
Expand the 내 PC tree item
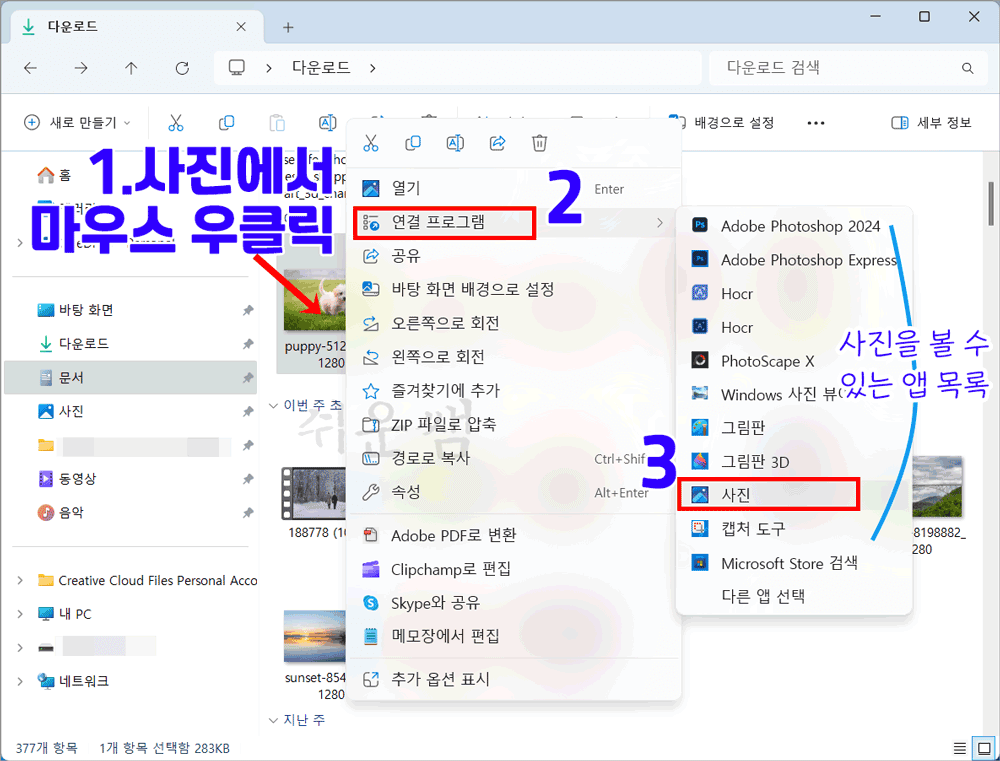[x=20, y=613]
